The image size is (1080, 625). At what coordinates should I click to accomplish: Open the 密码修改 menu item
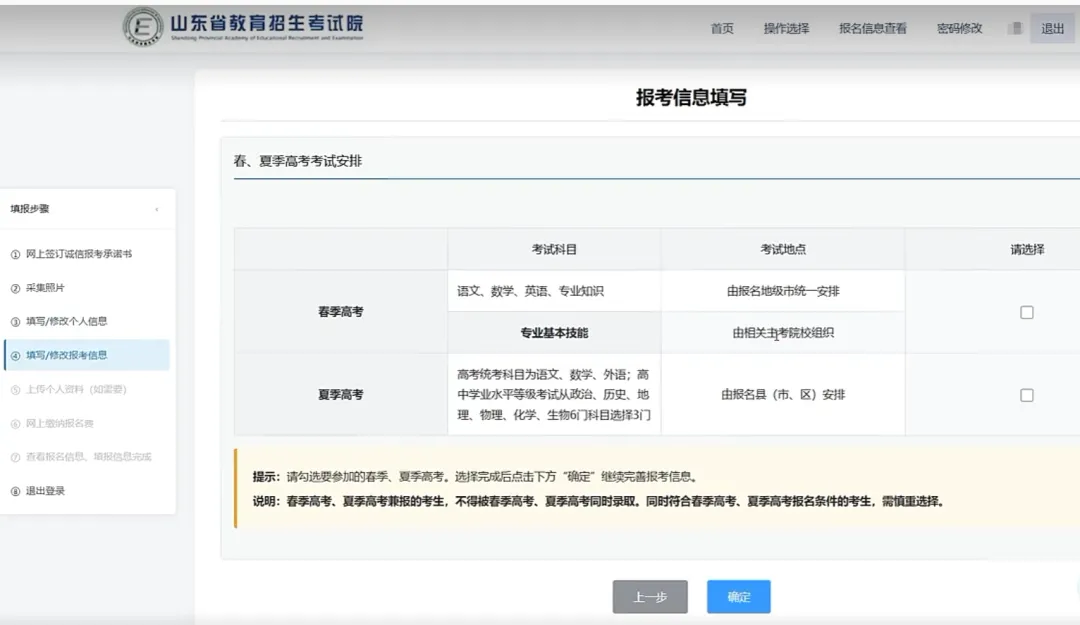(959, 28)
